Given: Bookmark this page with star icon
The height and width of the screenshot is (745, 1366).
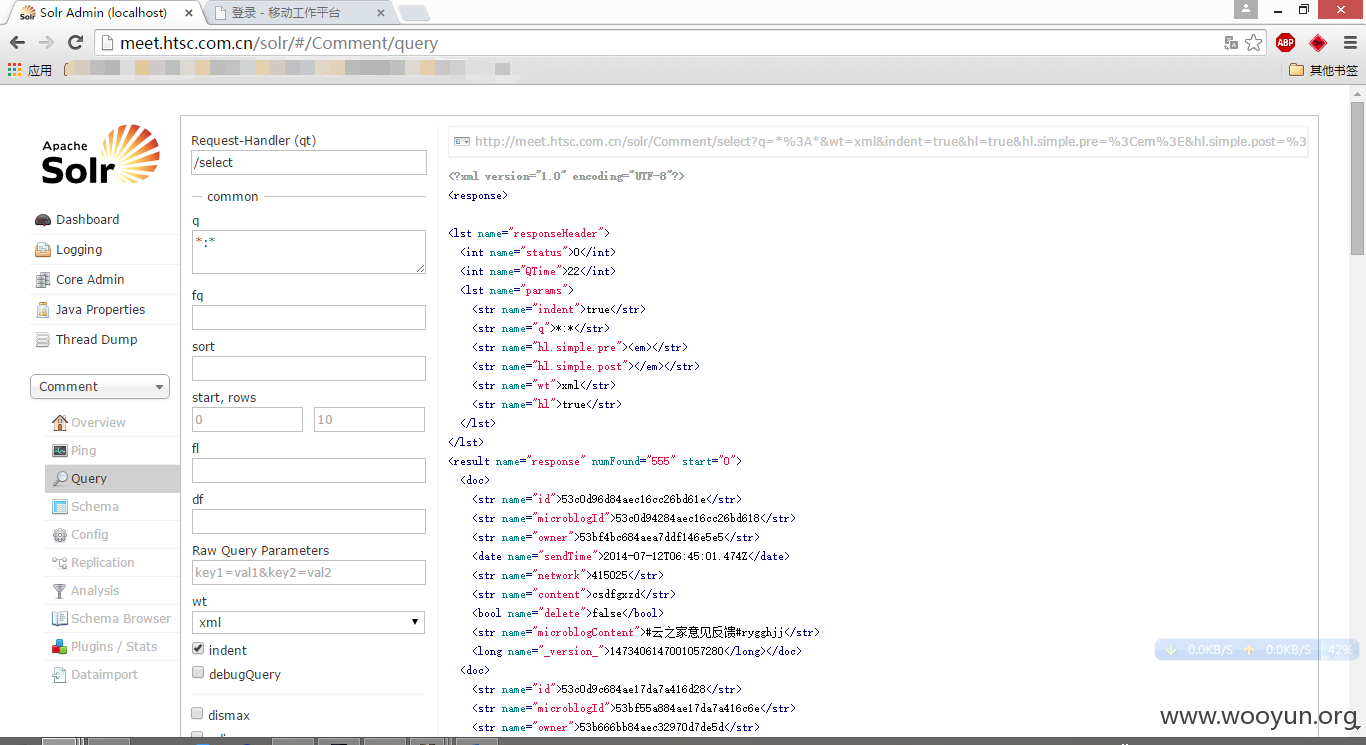Looking at the screenshot, I should pos(1253,43).
